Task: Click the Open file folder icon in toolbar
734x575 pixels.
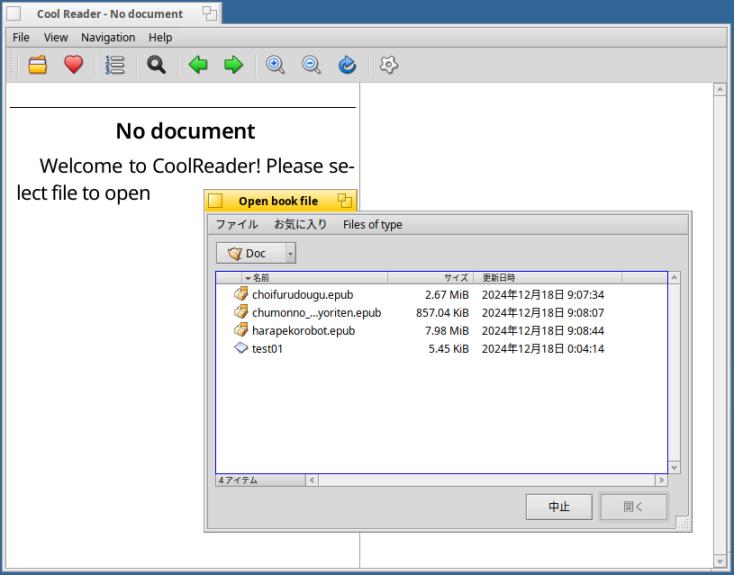Action: [x=37, y=65]
